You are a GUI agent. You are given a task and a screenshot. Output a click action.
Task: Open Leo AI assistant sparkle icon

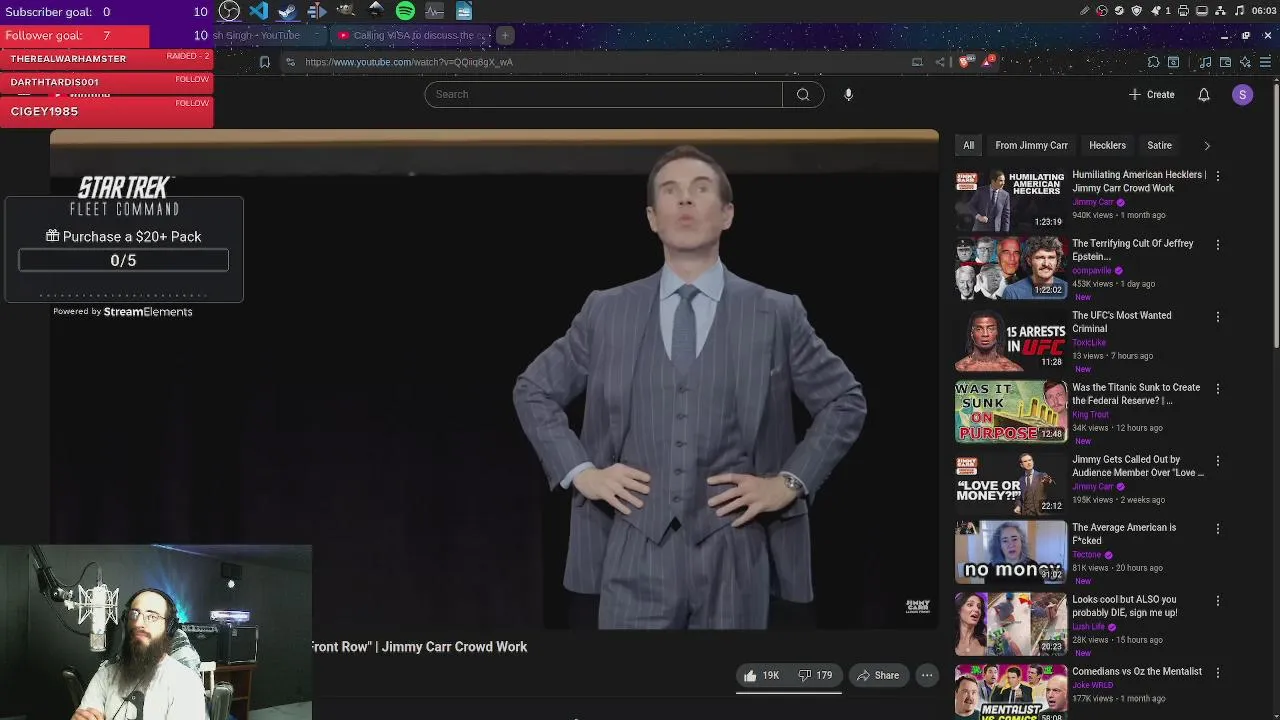tap(1245, 62)
